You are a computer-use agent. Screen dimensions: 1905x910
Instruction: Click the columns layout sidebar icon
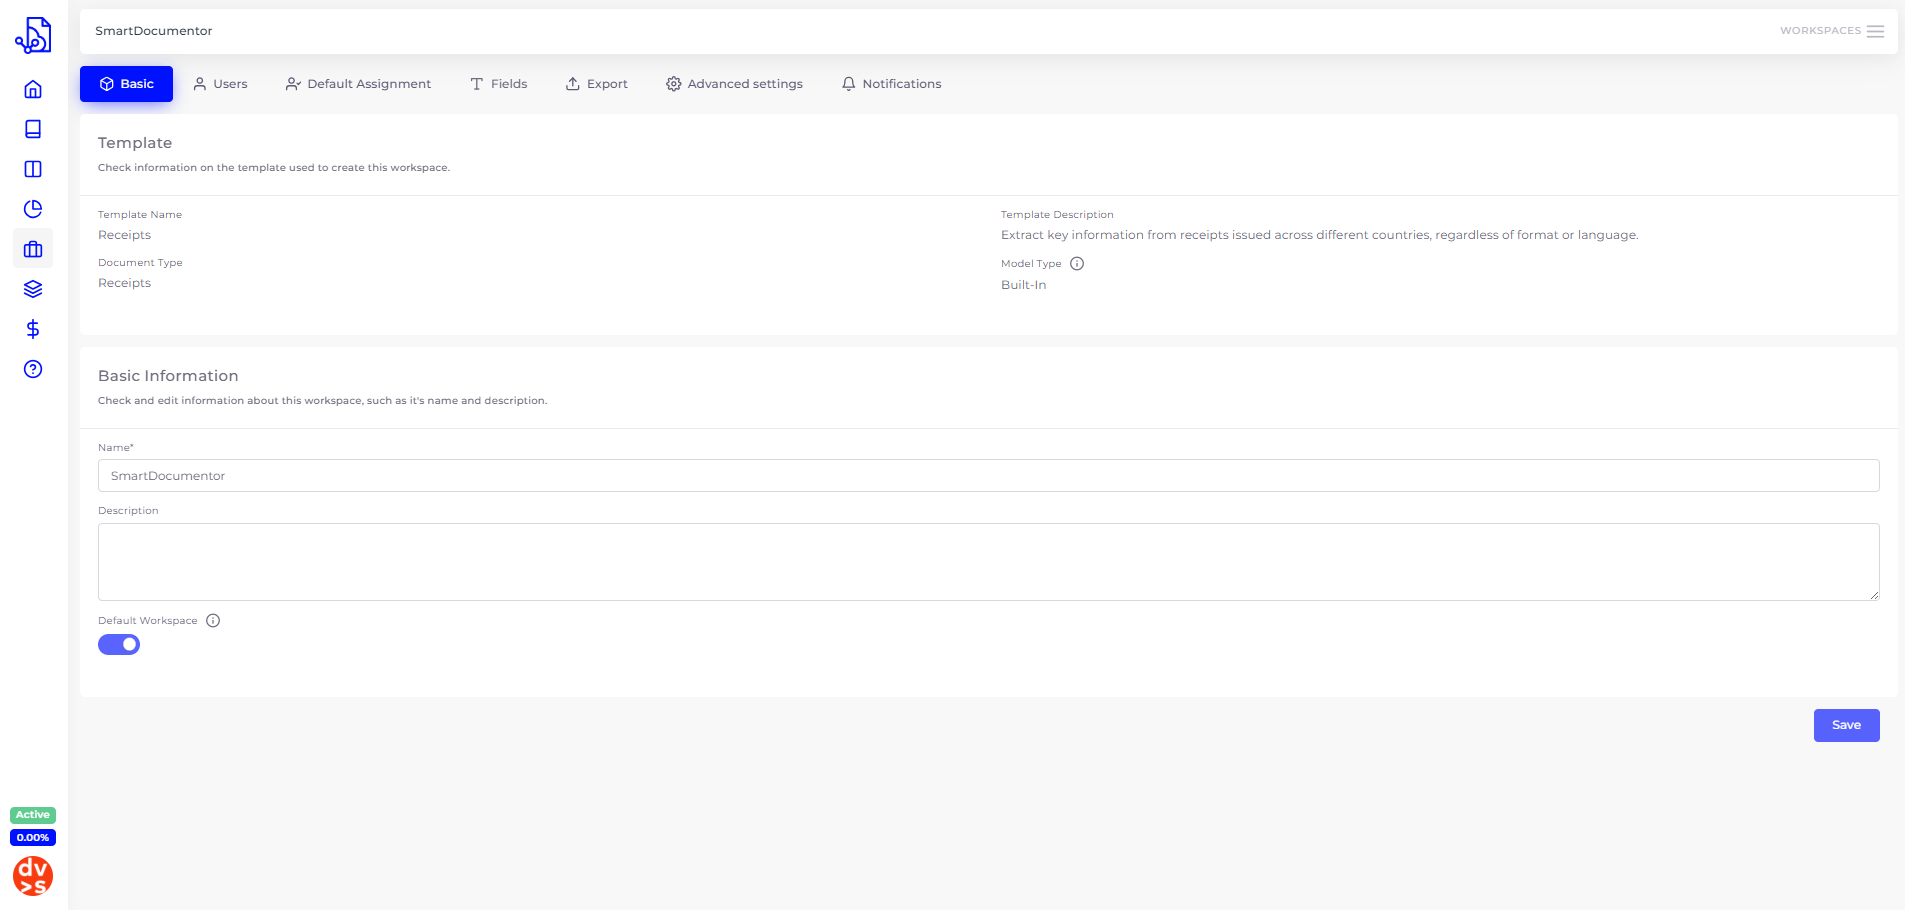click(33, 169)
